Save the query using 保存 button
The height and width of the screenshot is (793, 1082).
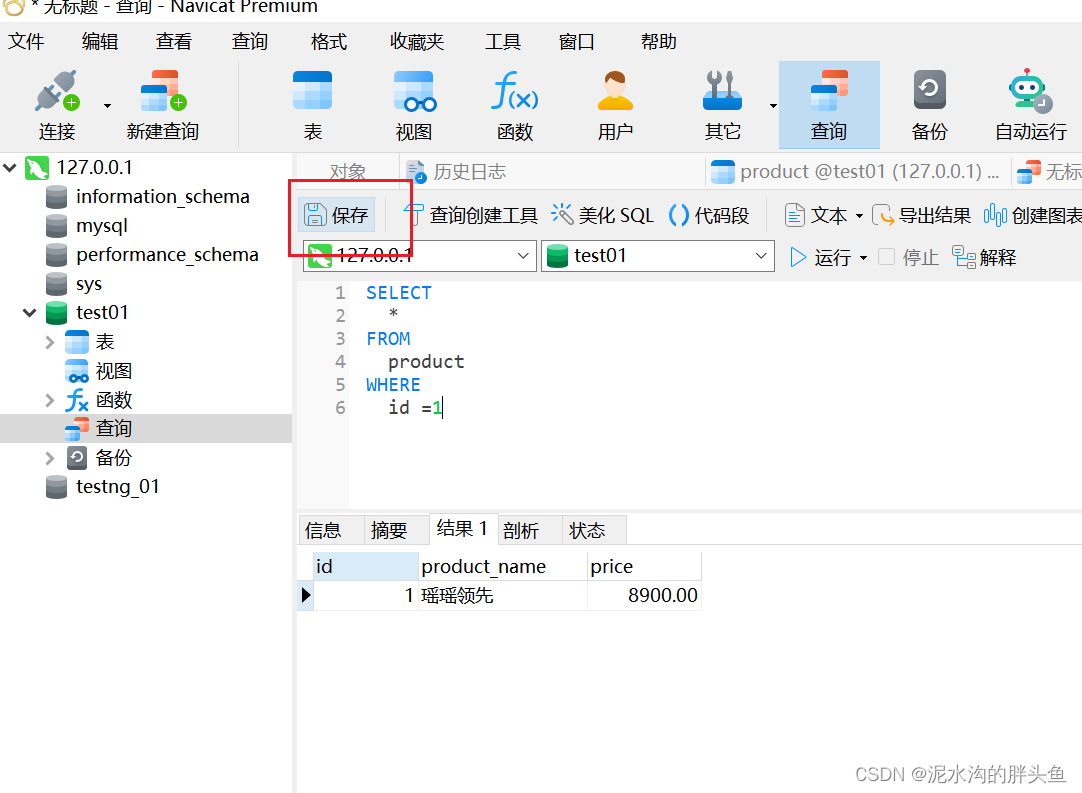tap(335, 214)
